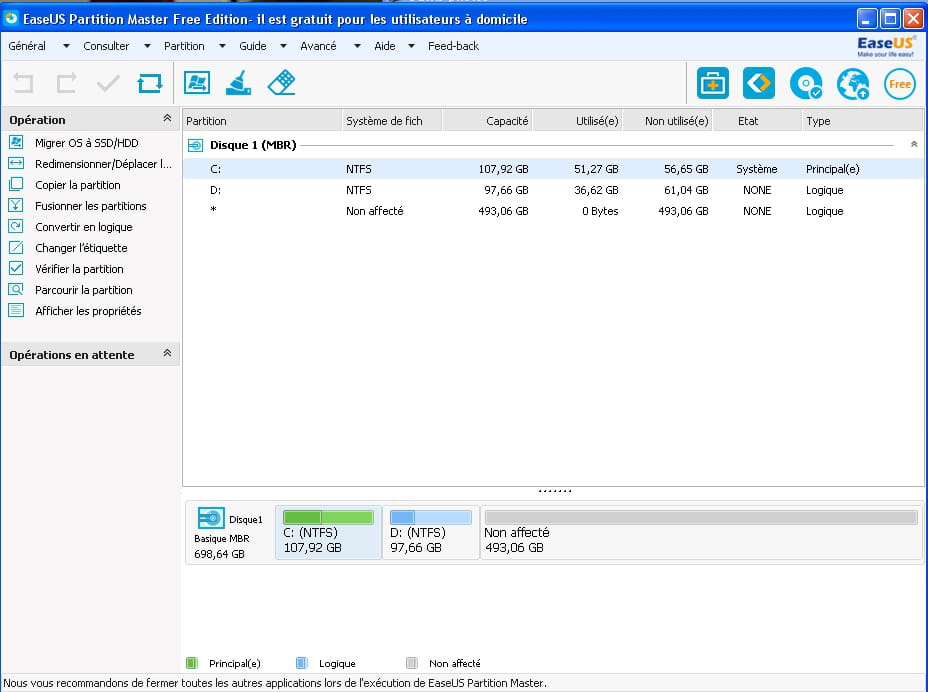Open the Feed-back menu item
The height and width of the screenshot is (692, 928).
(x=453, y=46)
